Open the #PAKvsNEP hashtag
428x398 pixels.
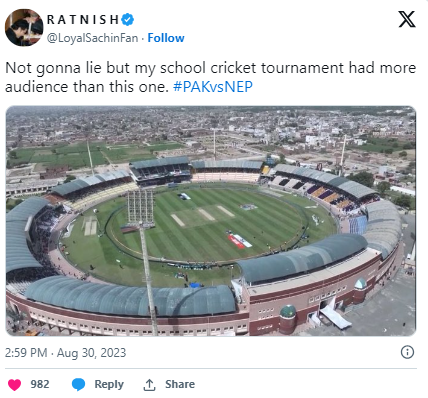click(x=213, y=87)
